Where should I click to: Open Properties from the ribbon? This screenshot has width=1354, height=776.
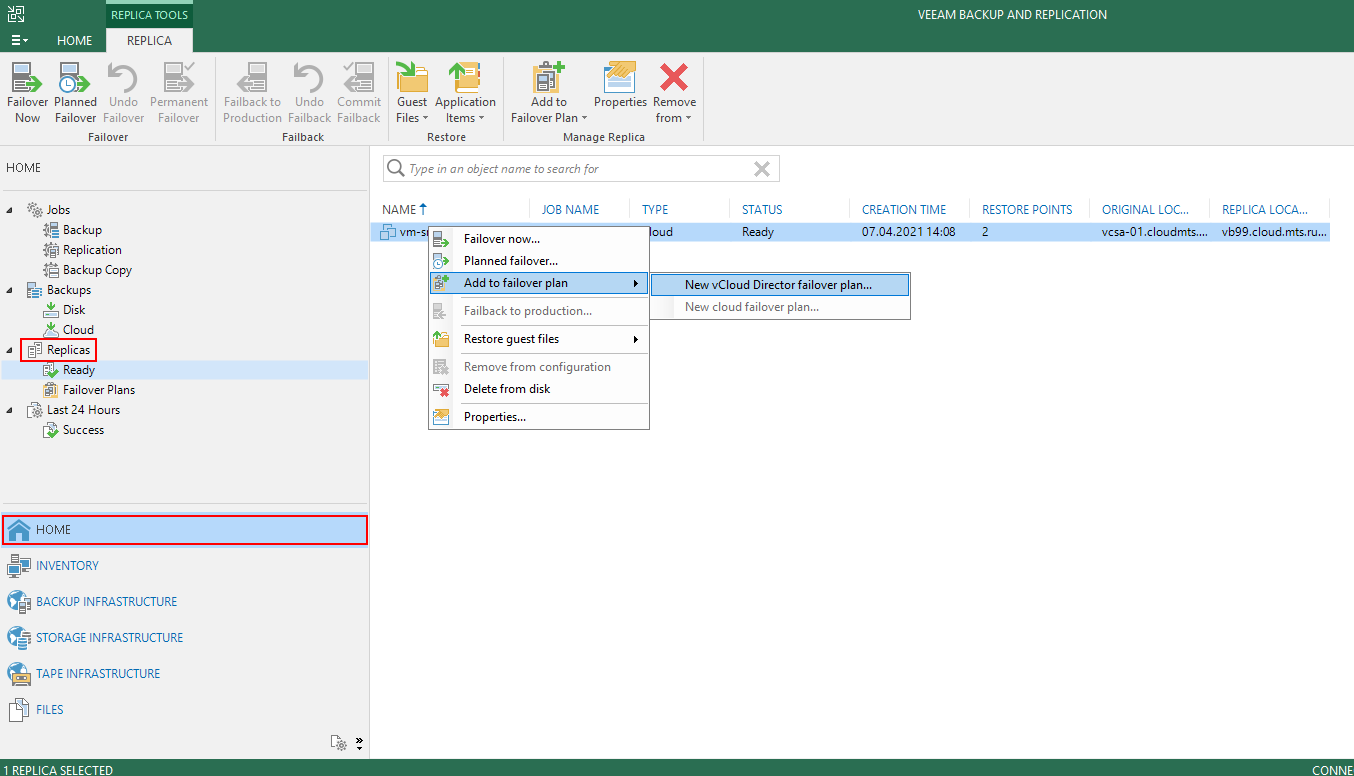pos(620,79)
